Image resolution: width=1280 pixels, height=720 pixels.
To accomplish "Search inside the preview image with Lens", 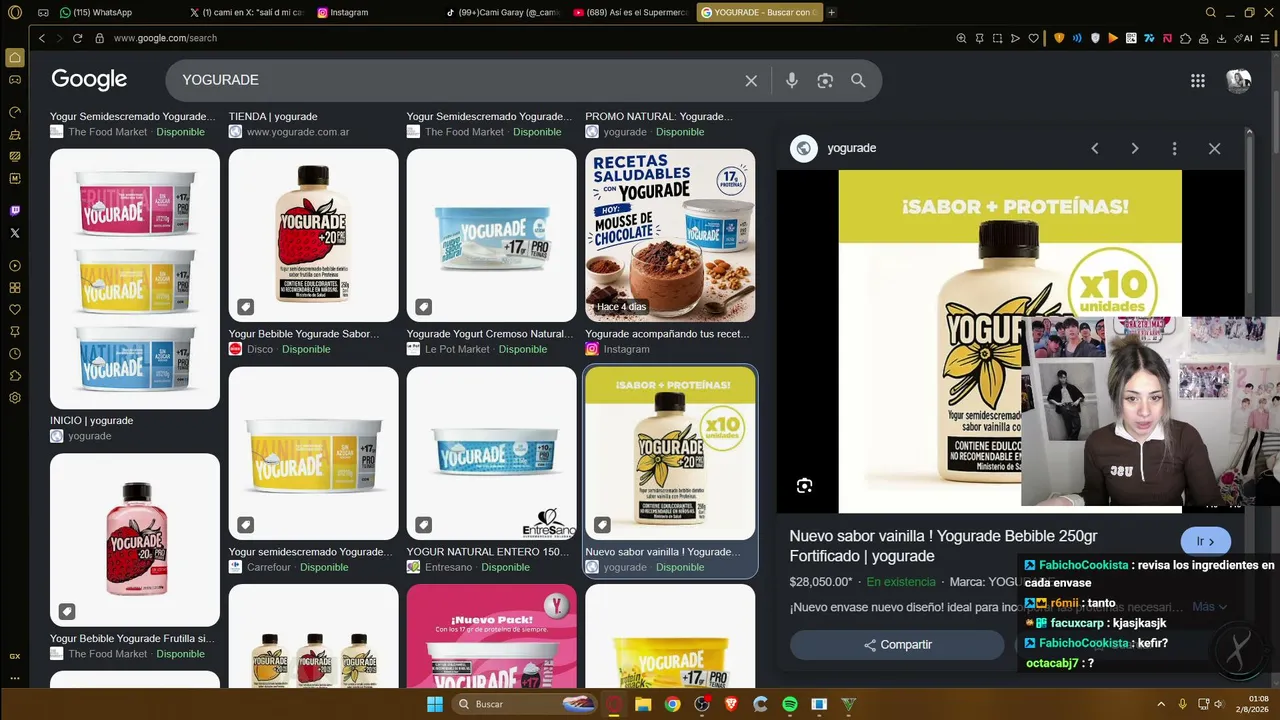I will tap(804, 486).
